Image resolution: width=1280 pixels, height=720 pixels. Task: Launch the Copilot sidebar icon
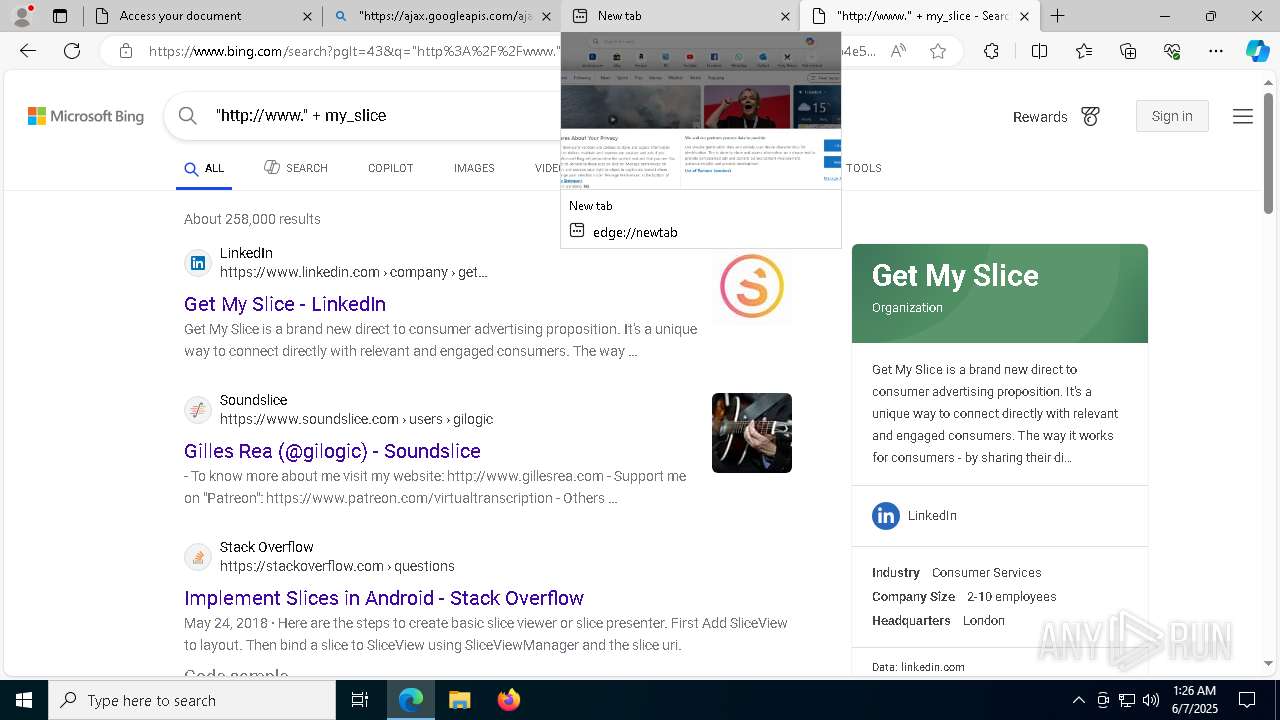pos(1257,51)
